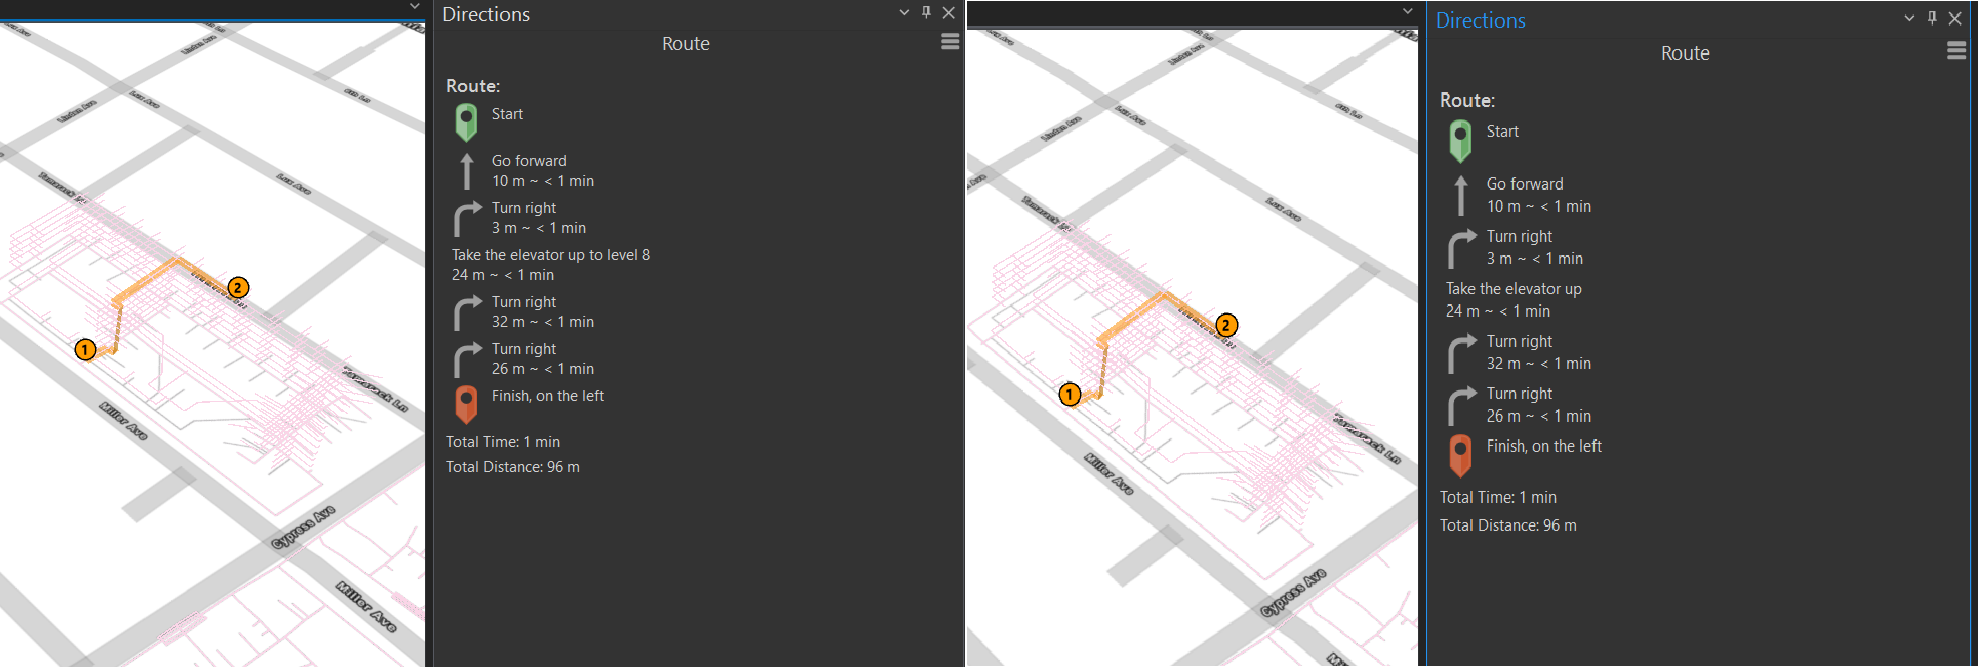Select 'Take the elevator up' step in right pane
Screen dimensions: 1979x667
coord(1513,289)
